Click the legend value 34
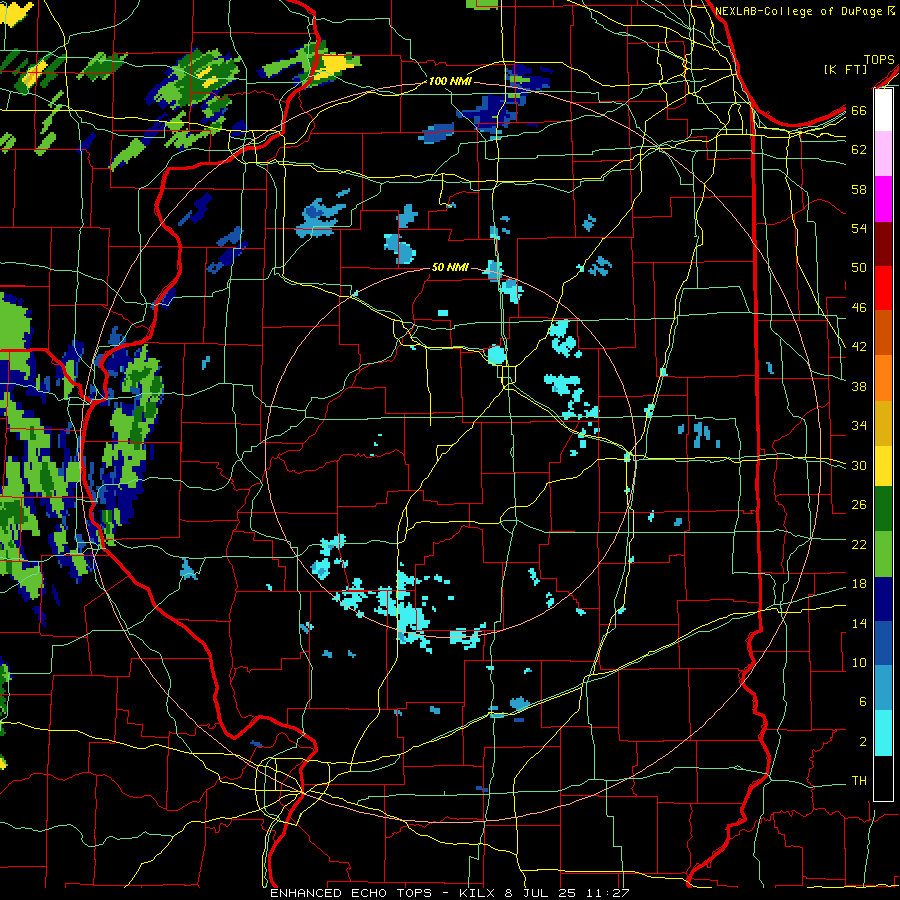The height and width of the screenshot is (900, 900). [859, 425]
